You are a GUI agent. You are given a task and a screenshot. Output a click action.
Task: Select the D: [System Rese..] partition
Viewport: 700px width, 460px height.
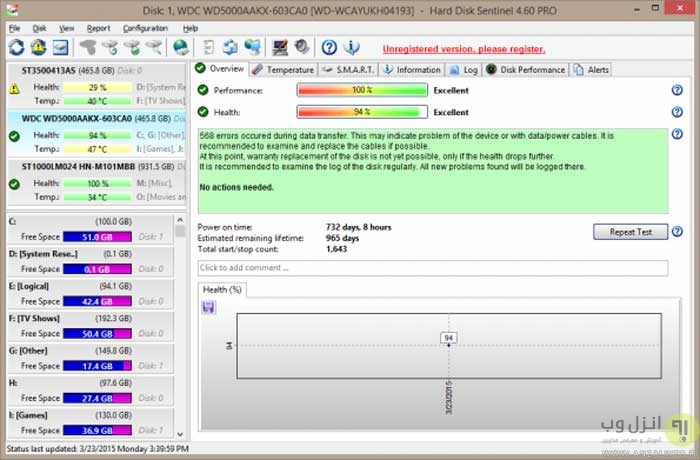91,261
